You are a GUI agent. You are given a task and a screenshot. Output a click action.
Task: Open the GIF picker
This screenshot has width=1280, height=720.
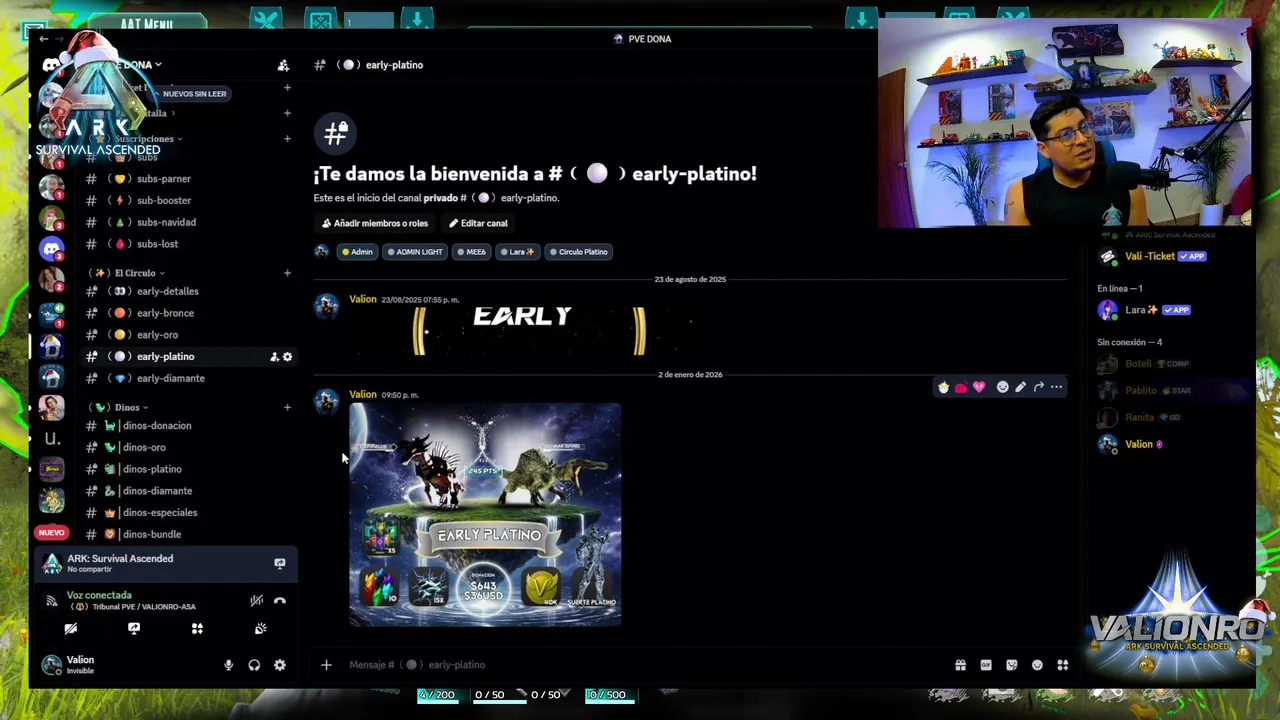point(986,665)
